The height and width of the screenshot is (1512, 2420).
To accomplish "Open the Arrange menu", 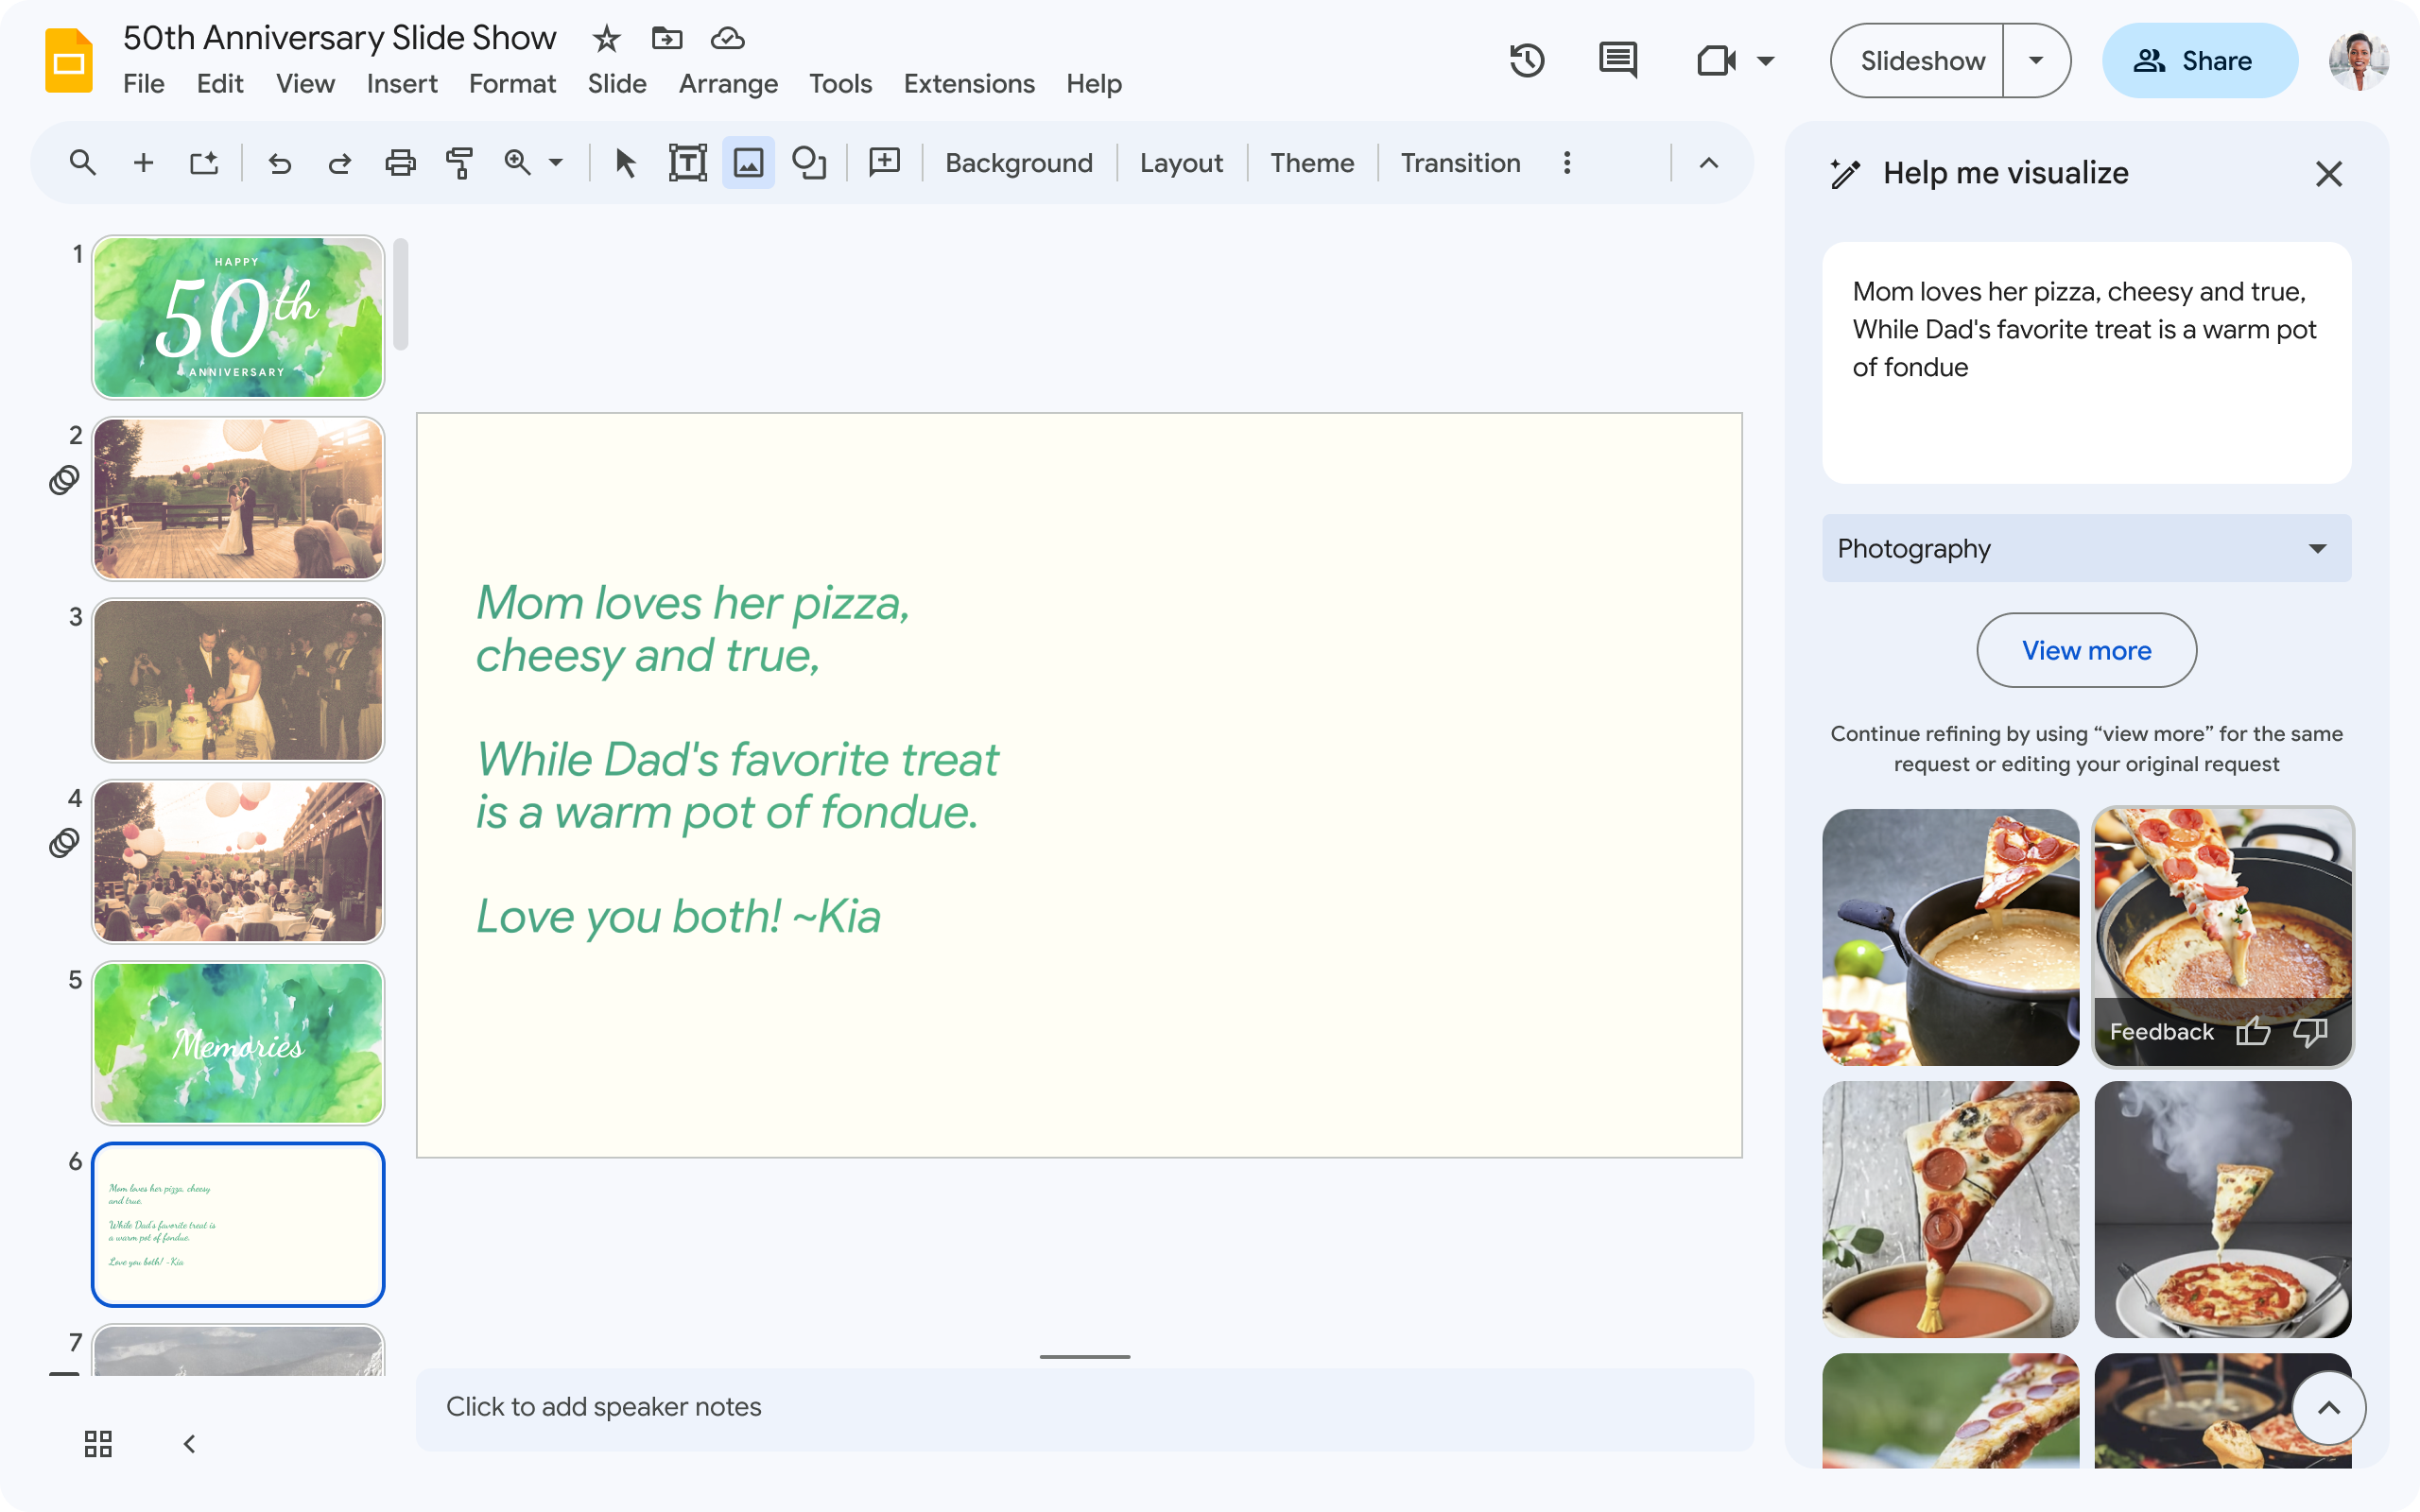I will (x=727, y=84).
